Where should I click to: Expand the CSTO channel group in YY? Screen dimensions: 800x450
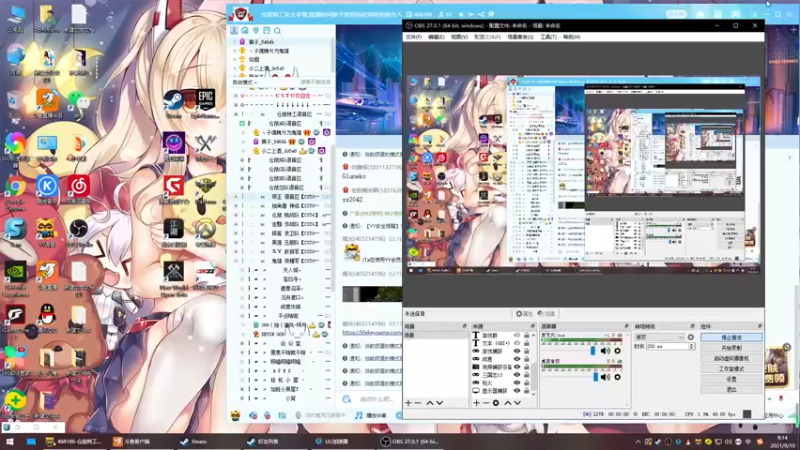236,95
